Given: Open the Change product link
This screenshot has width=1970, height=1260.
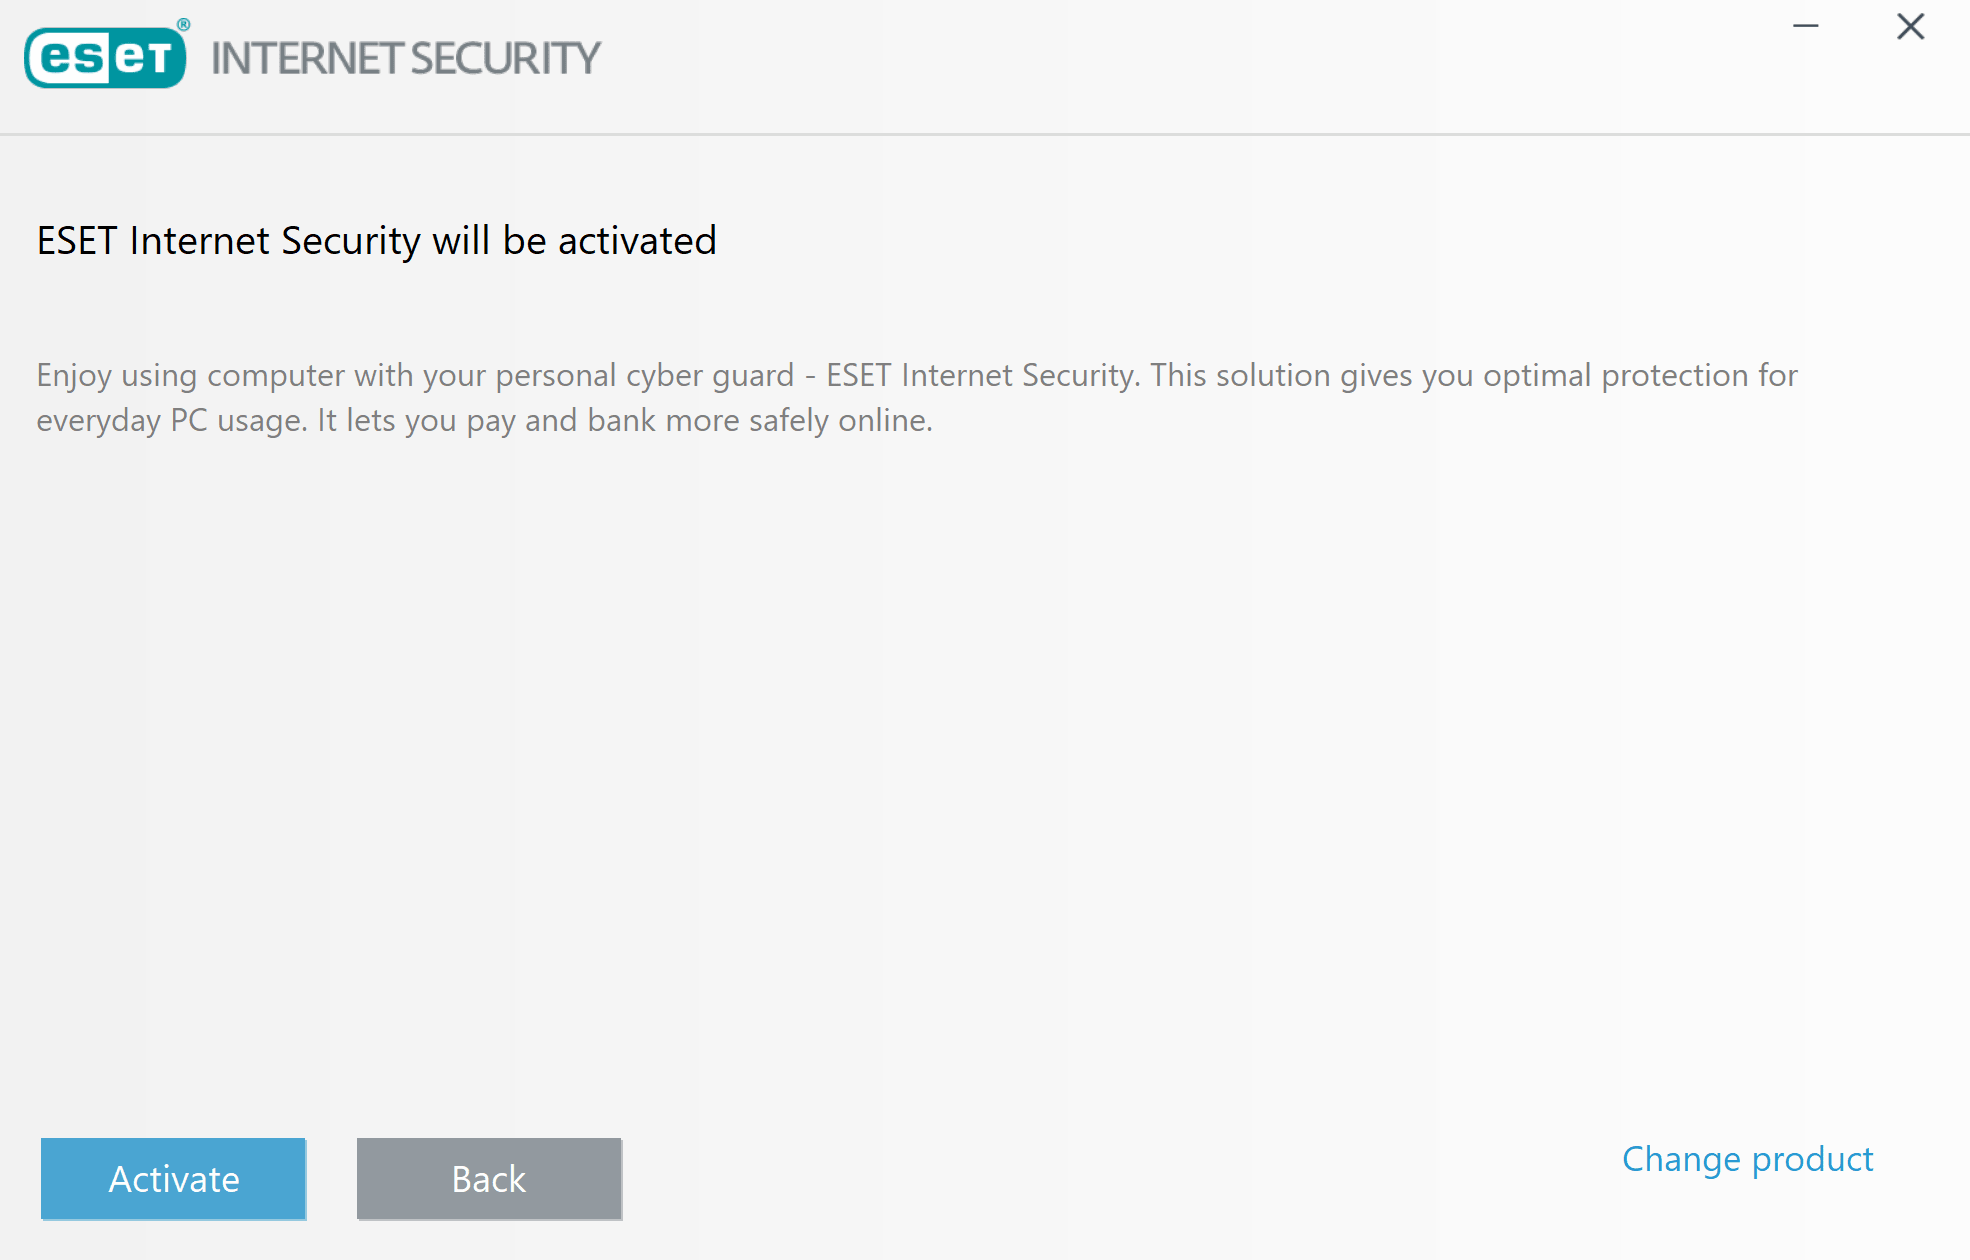Looking at the screenshot, I should coord(1747,1159).
